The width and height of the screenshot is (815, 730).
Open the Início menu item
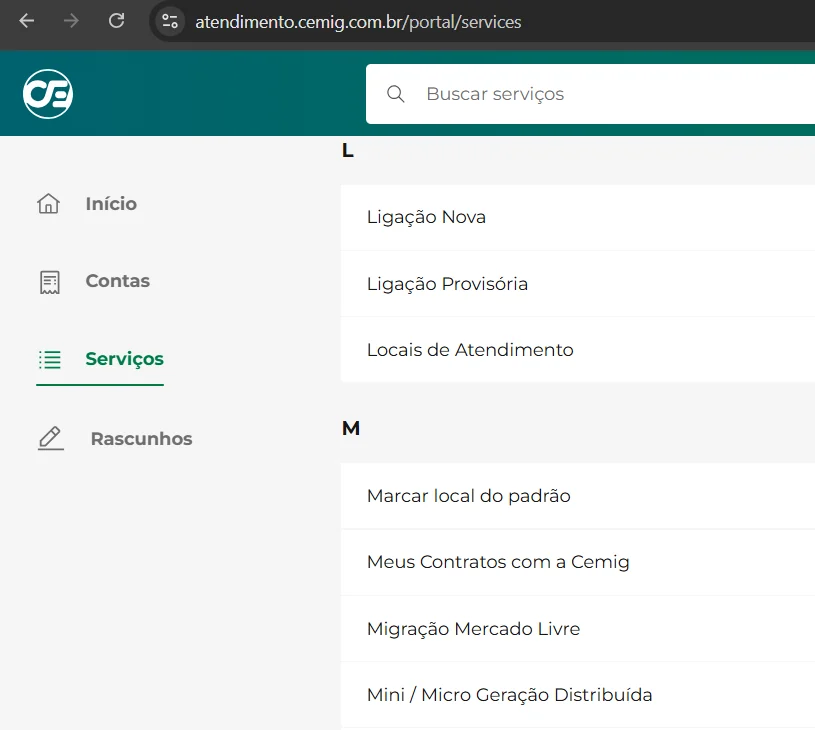coord(111,204)
